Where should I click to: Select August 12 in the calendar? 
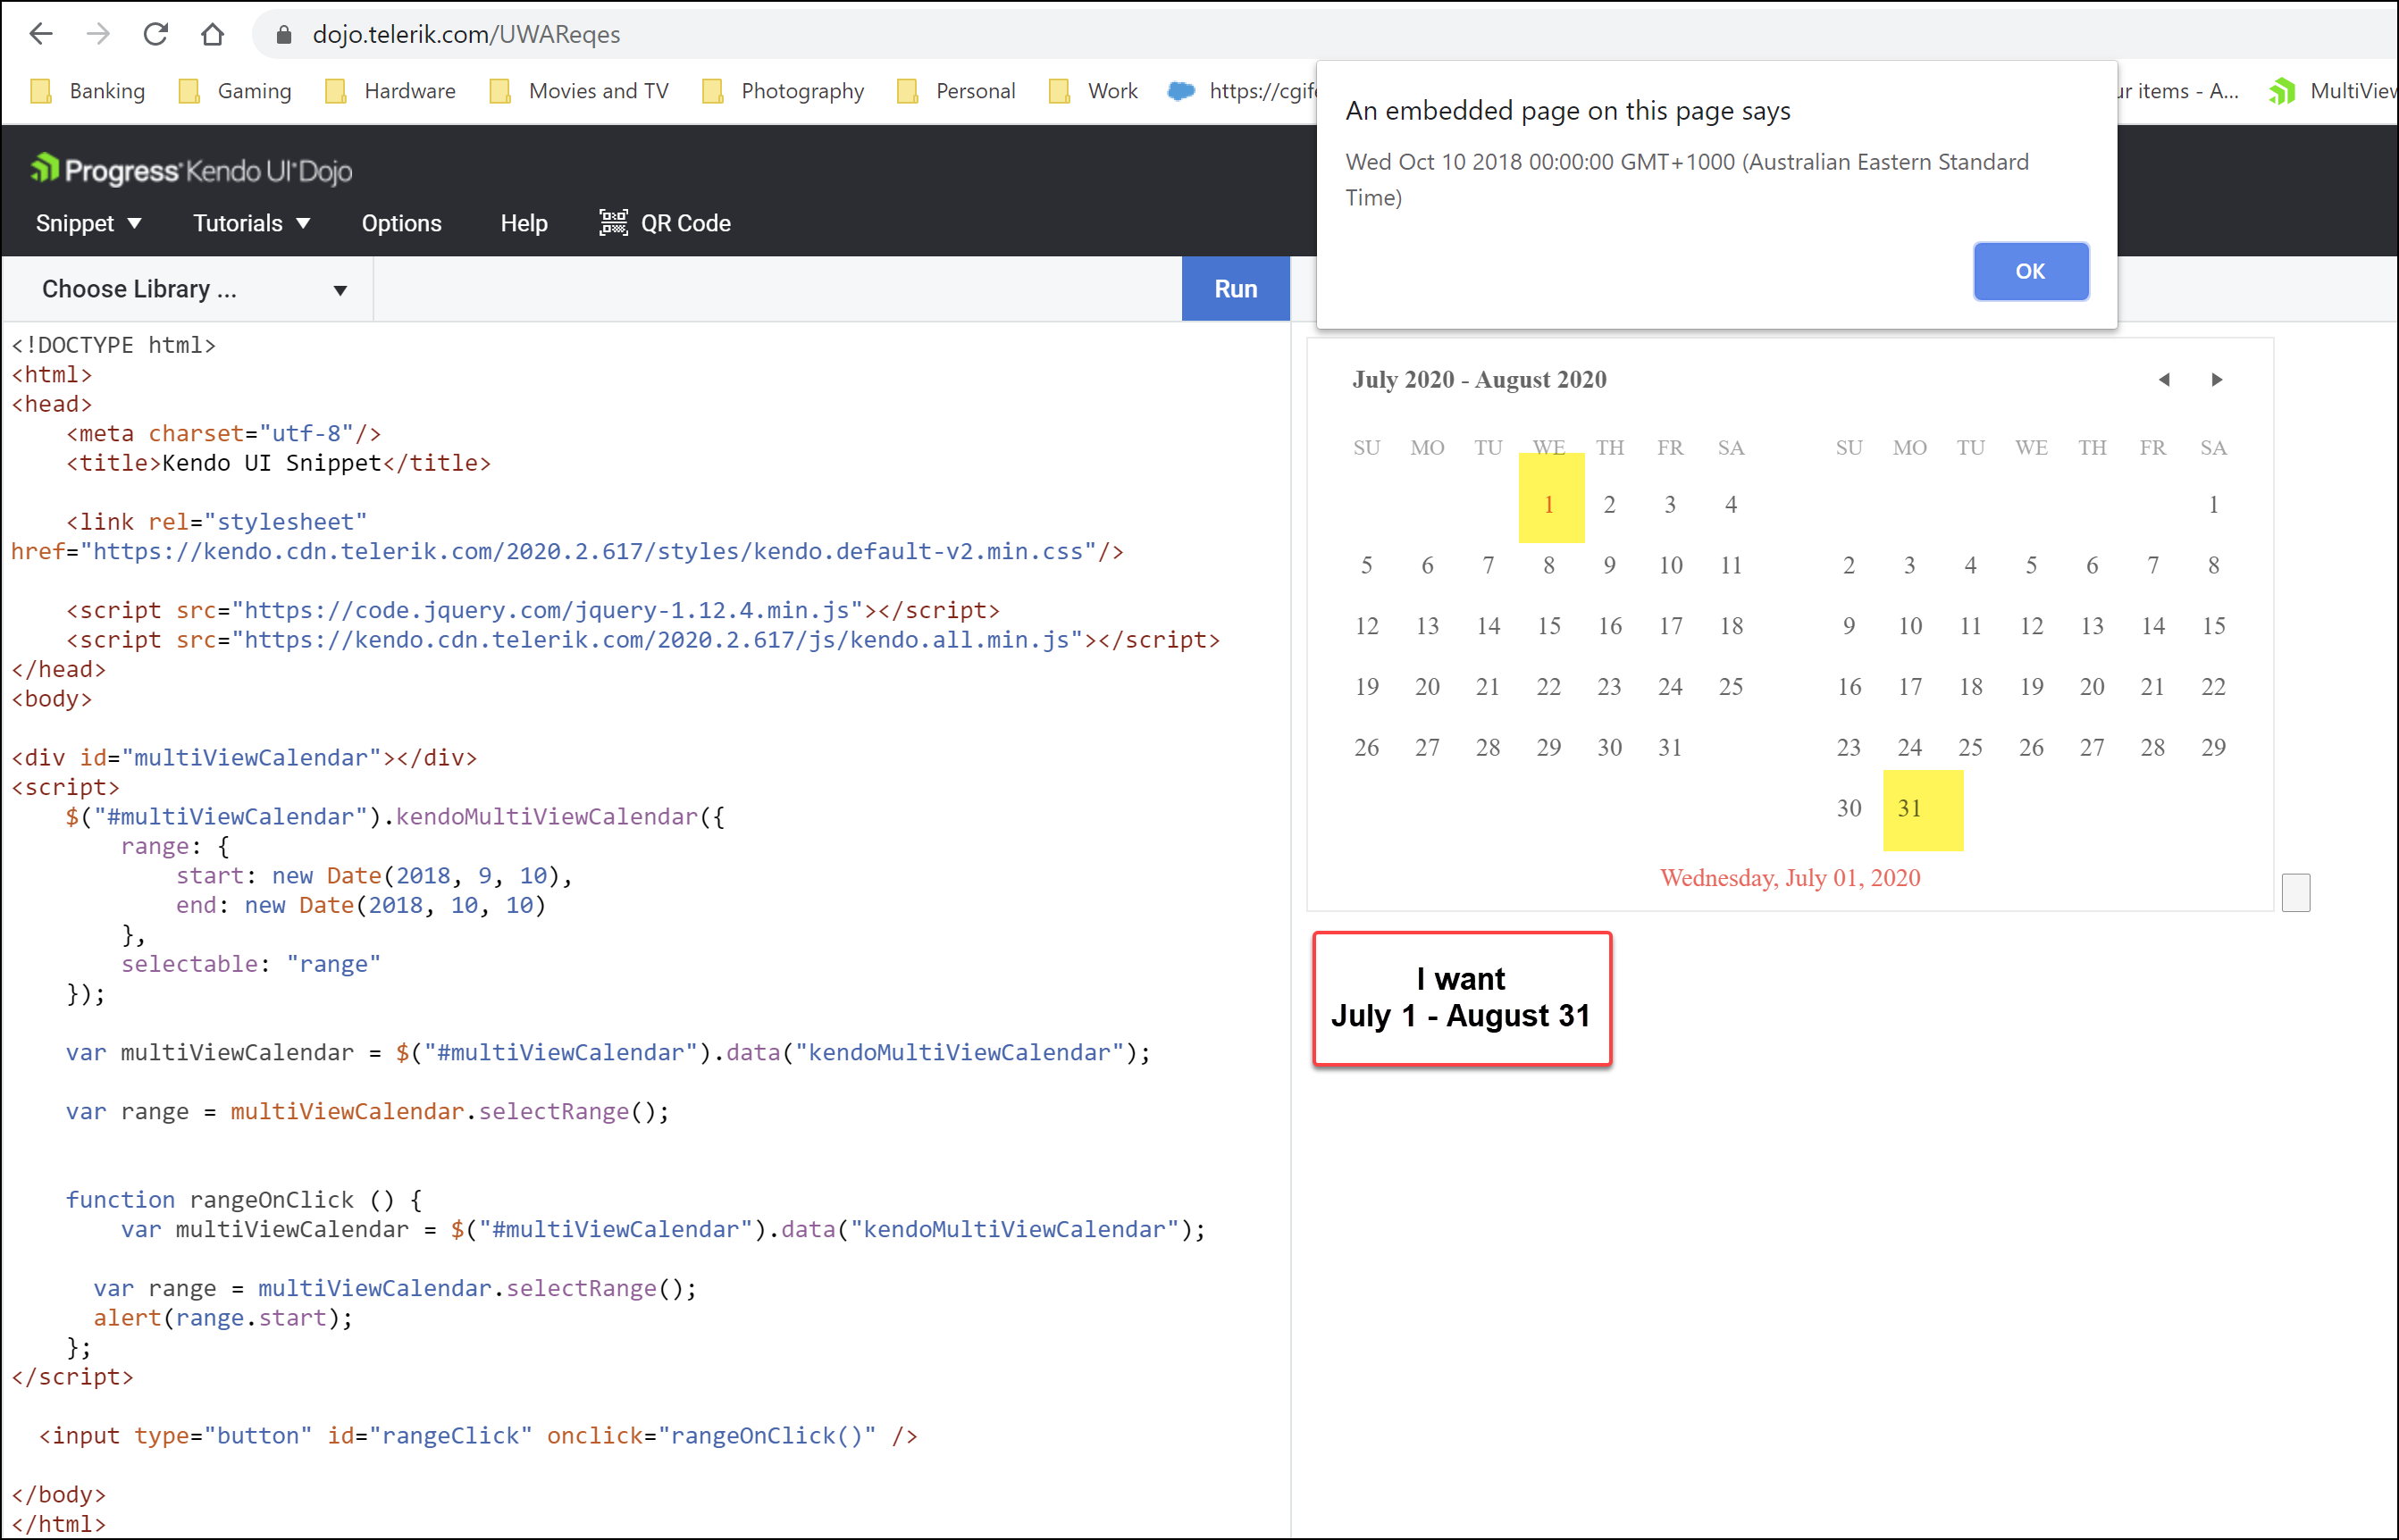[2032, 626]
